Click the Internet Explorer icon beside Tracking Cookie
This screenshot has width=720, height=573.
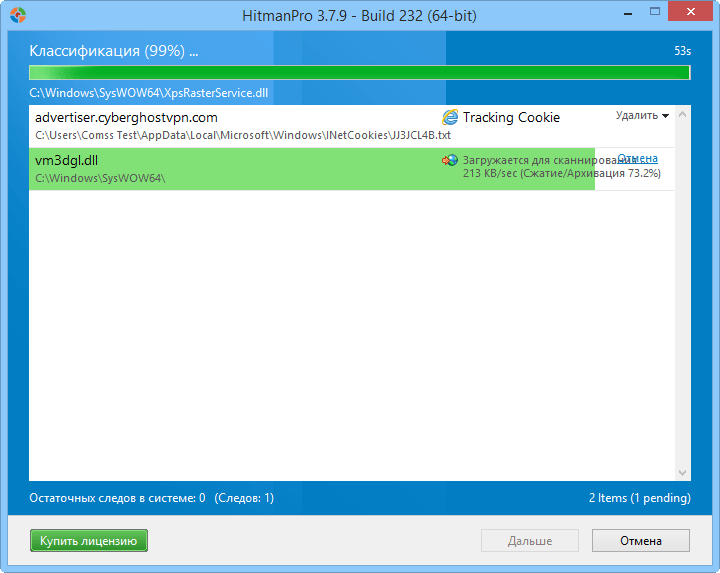(x=450, y=117)
